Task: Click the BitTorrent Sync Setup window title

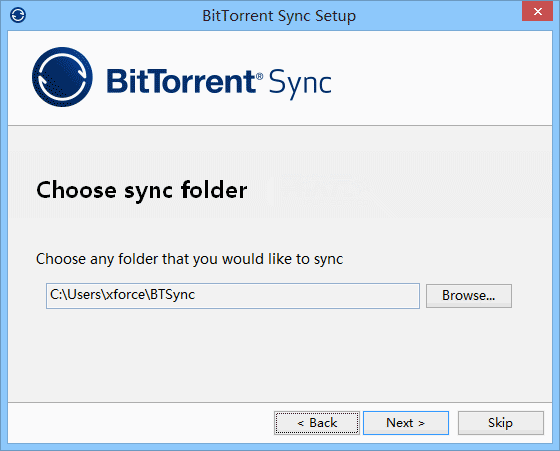Action: point(279,16)
